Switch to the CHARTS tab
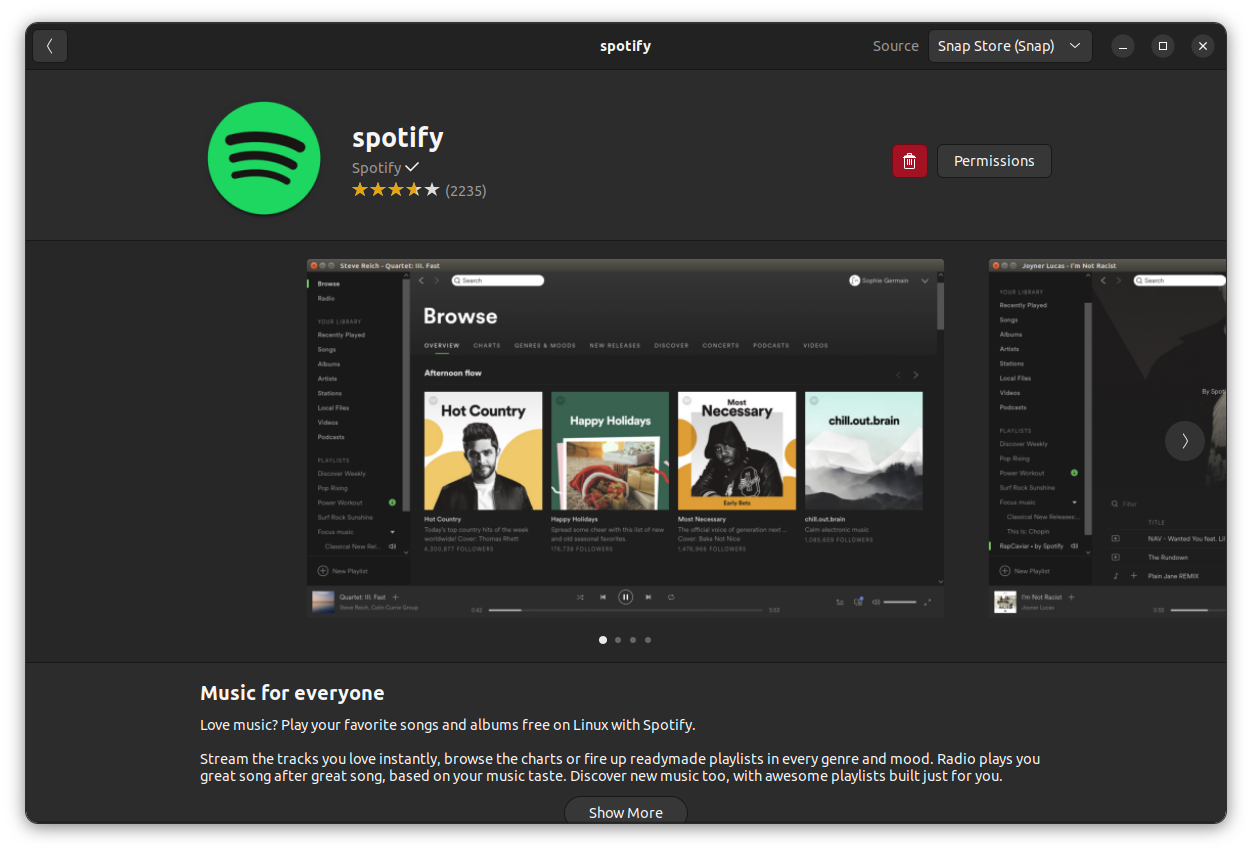1252x852 pixels. tap(487, 345)
